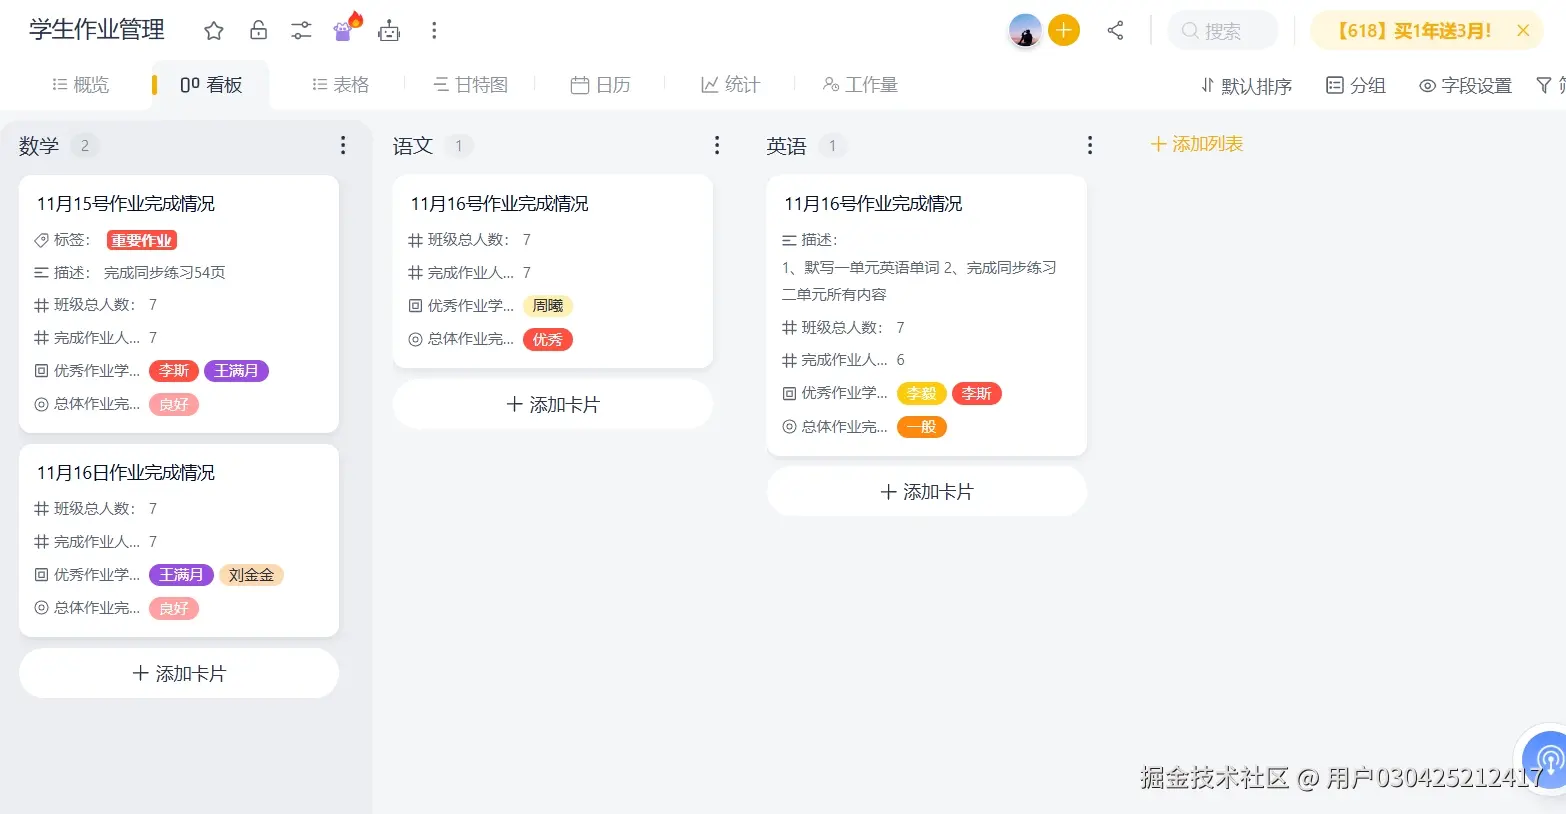Click the lock icon in the top toolbar

(257, 30)
